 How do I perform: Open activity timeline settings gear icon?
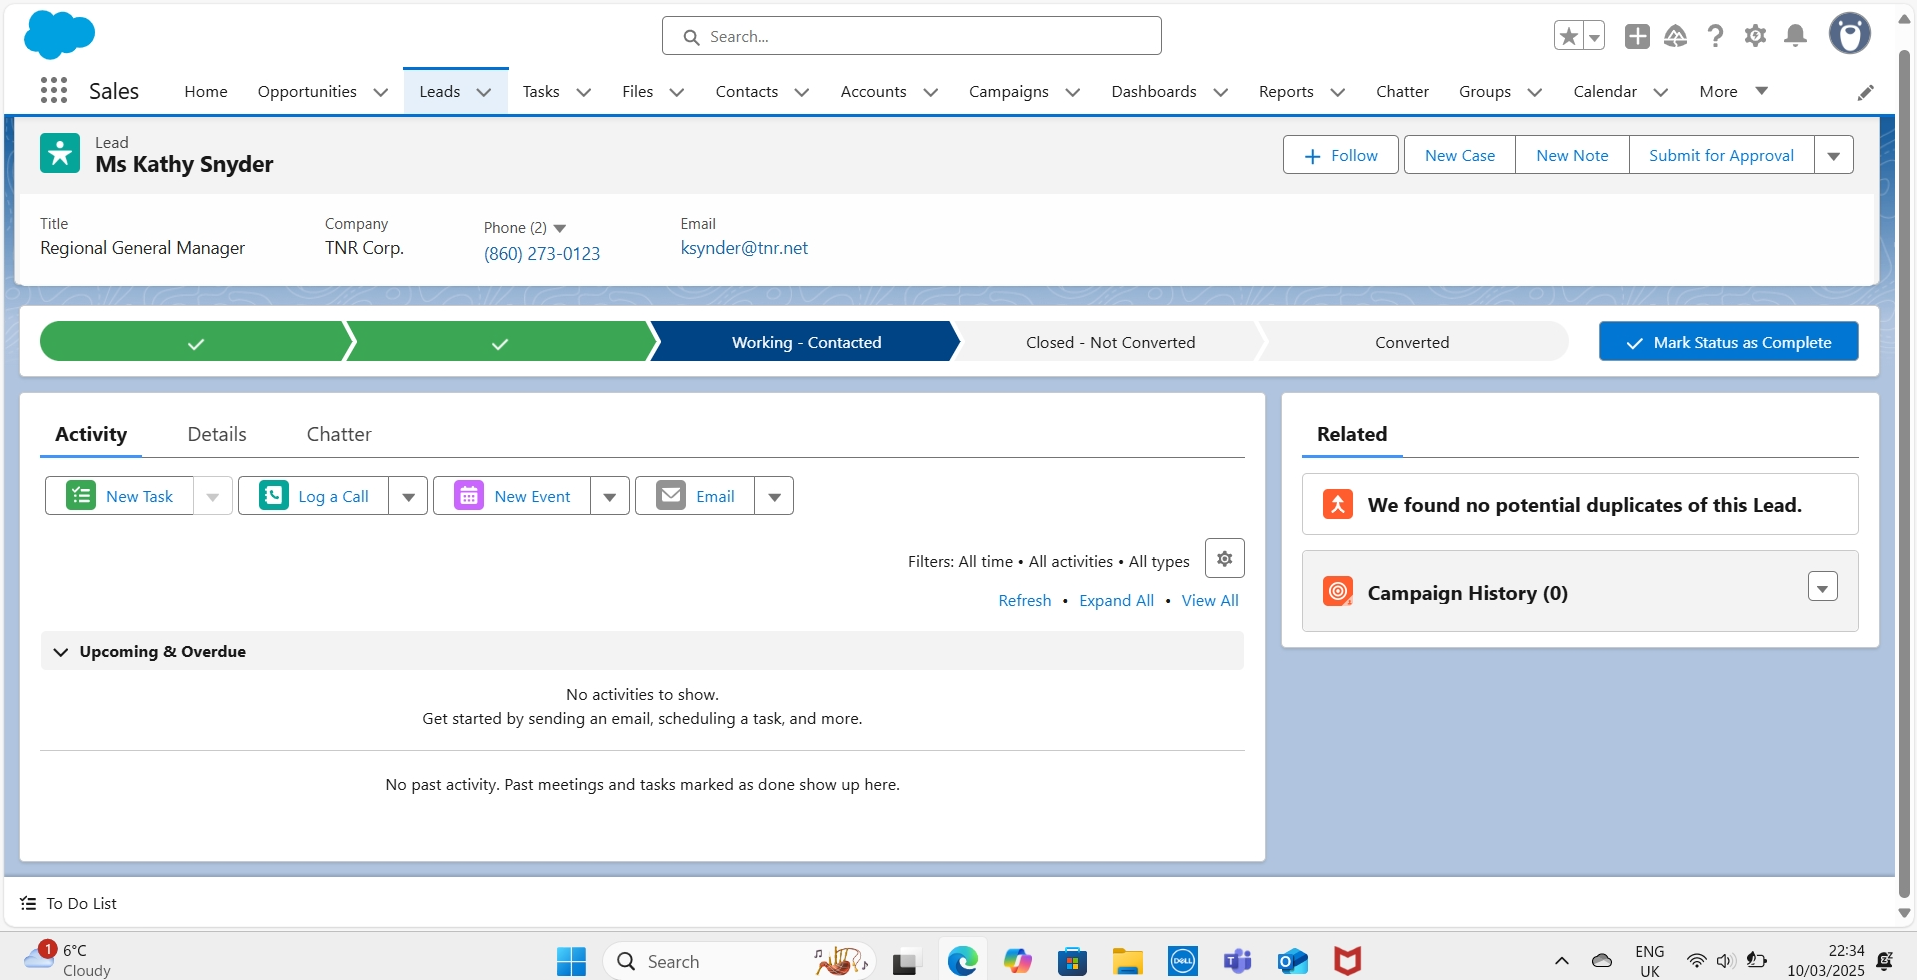click(x=1224, y=558)
